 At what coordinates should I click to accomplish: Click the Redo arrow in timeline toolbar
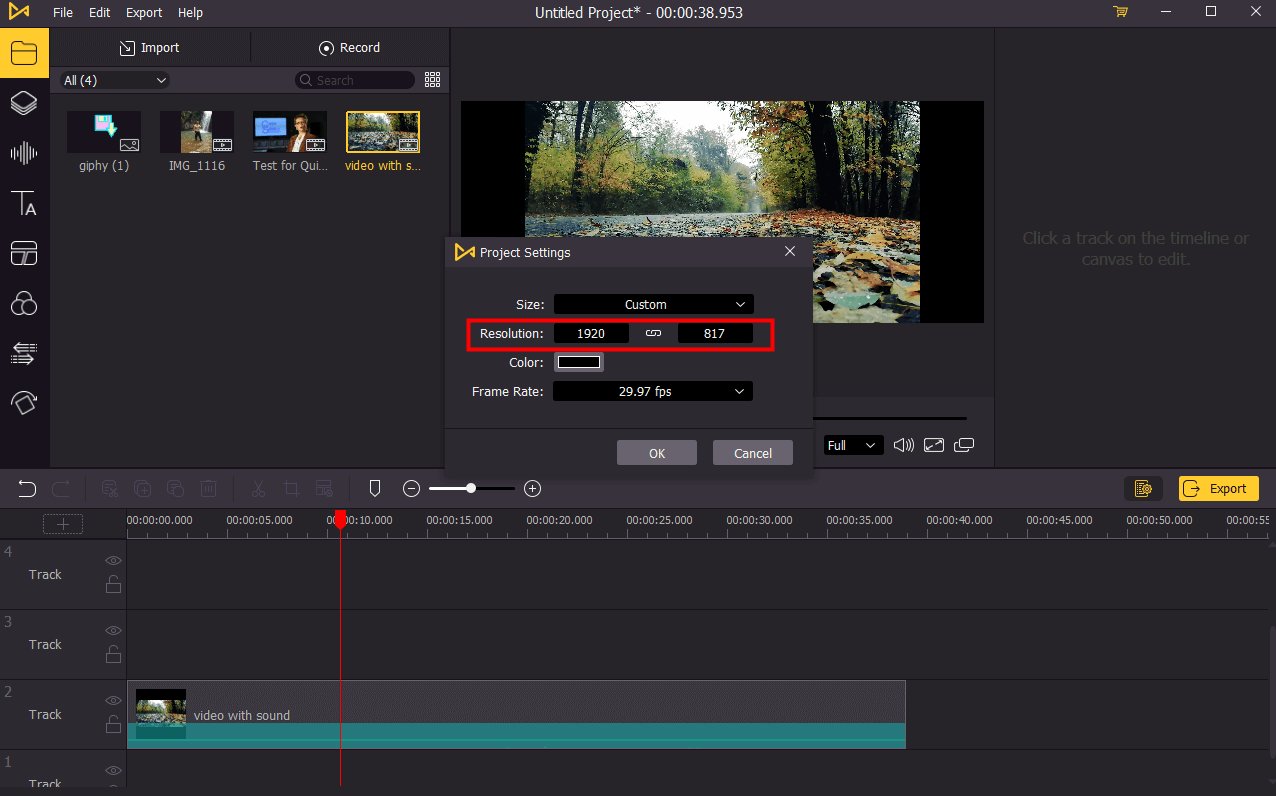61,489
